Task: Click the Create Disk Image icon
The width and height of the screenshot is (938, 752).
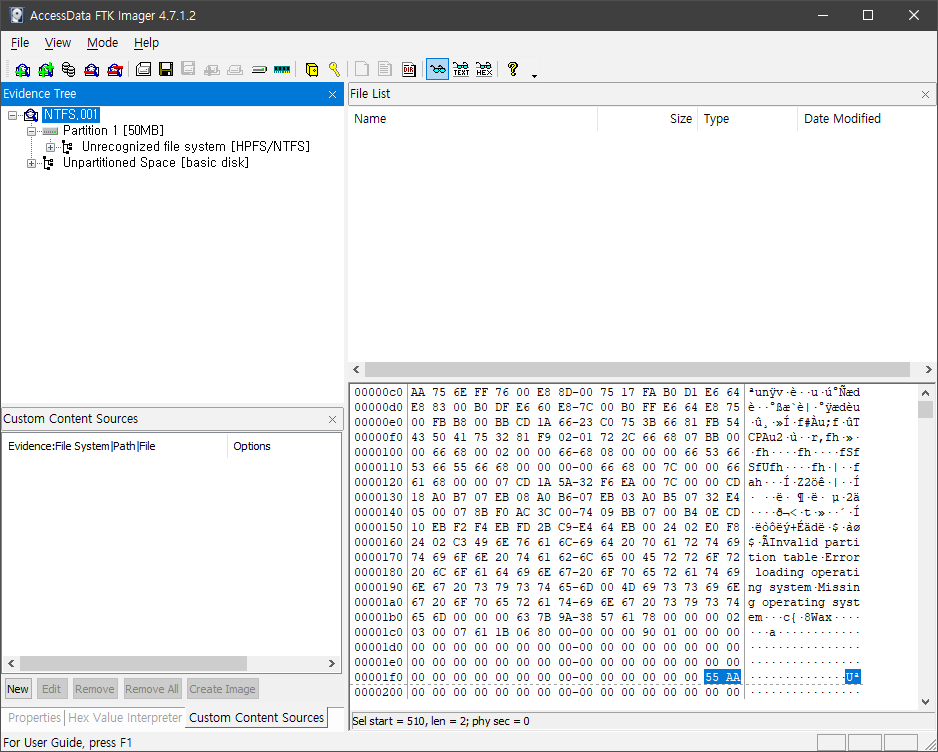Action: coord(143,69)
